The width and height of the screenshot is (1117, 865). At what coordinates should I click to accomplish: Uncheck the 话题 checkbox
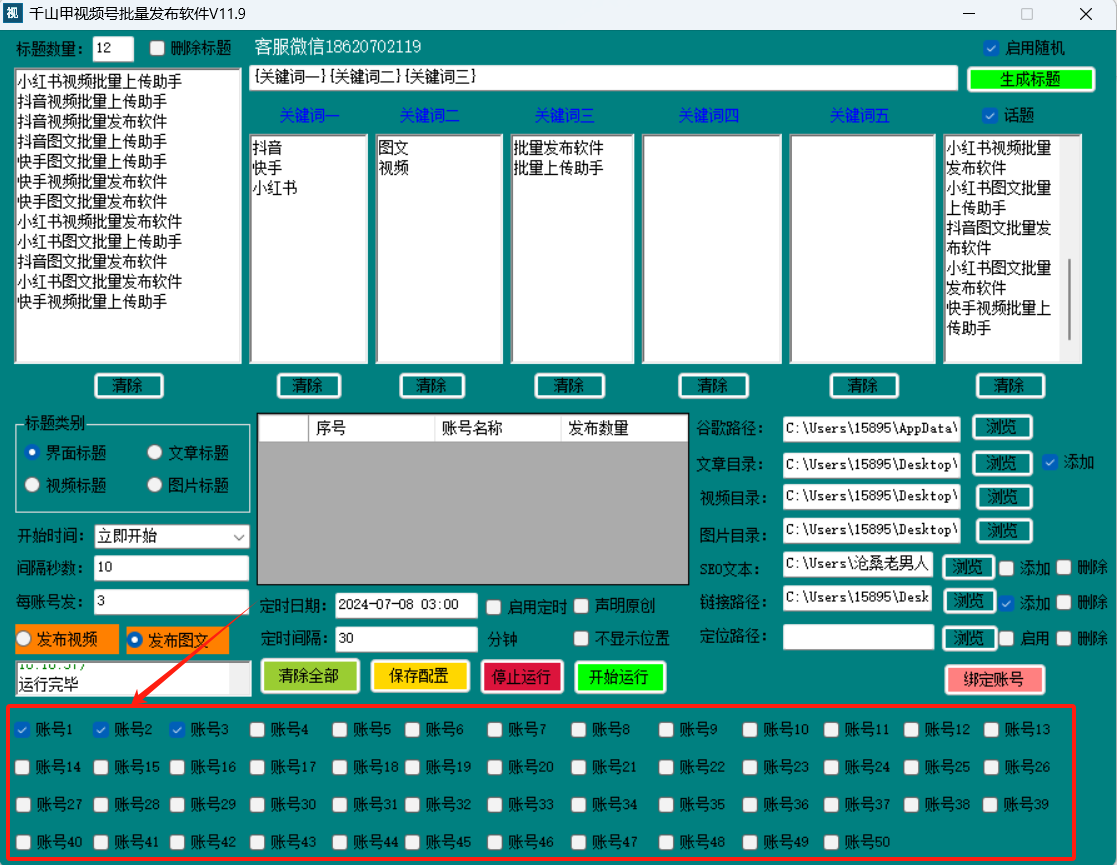click(990, 115)
